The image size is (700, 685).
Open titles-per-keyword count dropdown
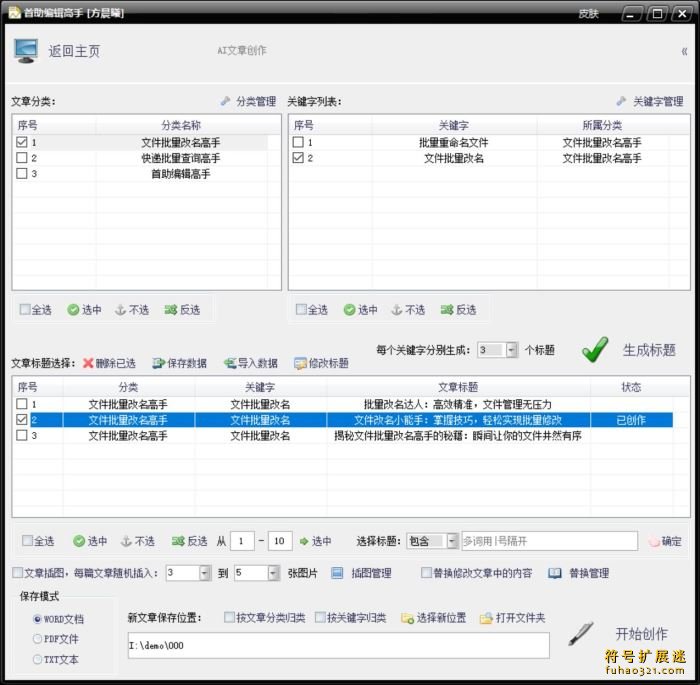pyautogui.click(x=512, y=350)
